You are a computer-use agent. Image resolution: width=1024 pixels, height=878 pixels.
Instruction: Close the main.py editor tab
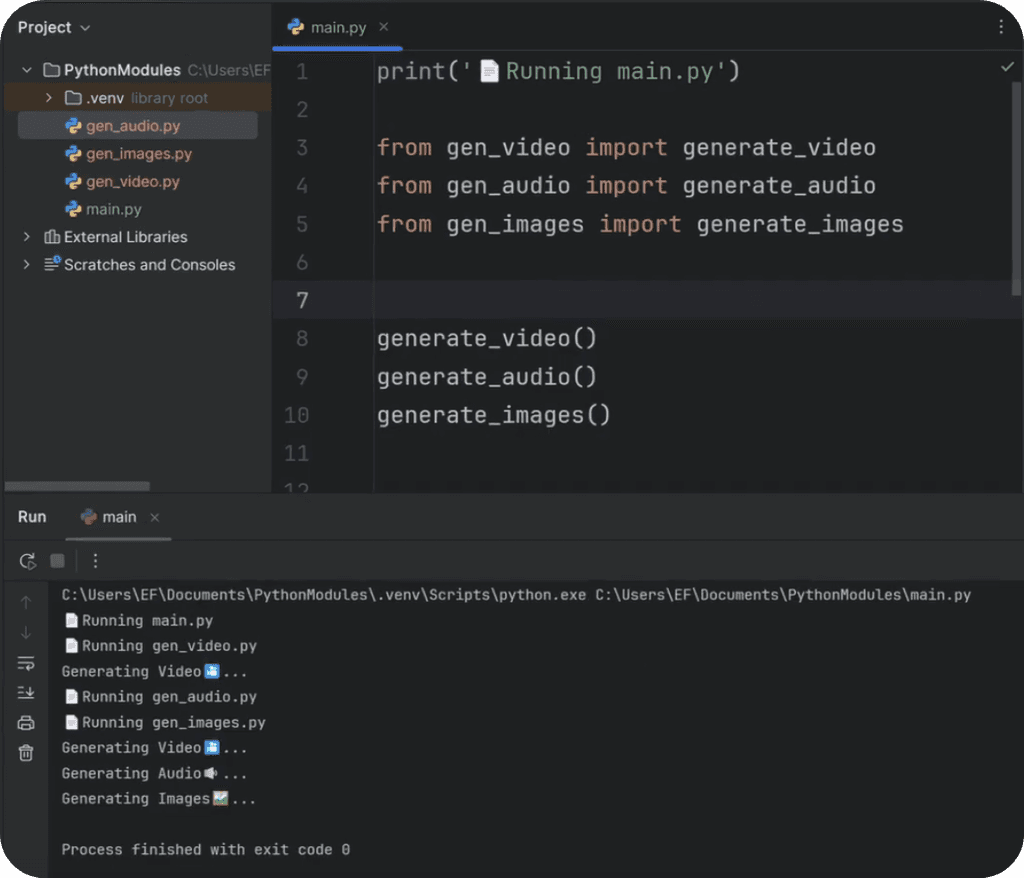click(x=384, y=27)
